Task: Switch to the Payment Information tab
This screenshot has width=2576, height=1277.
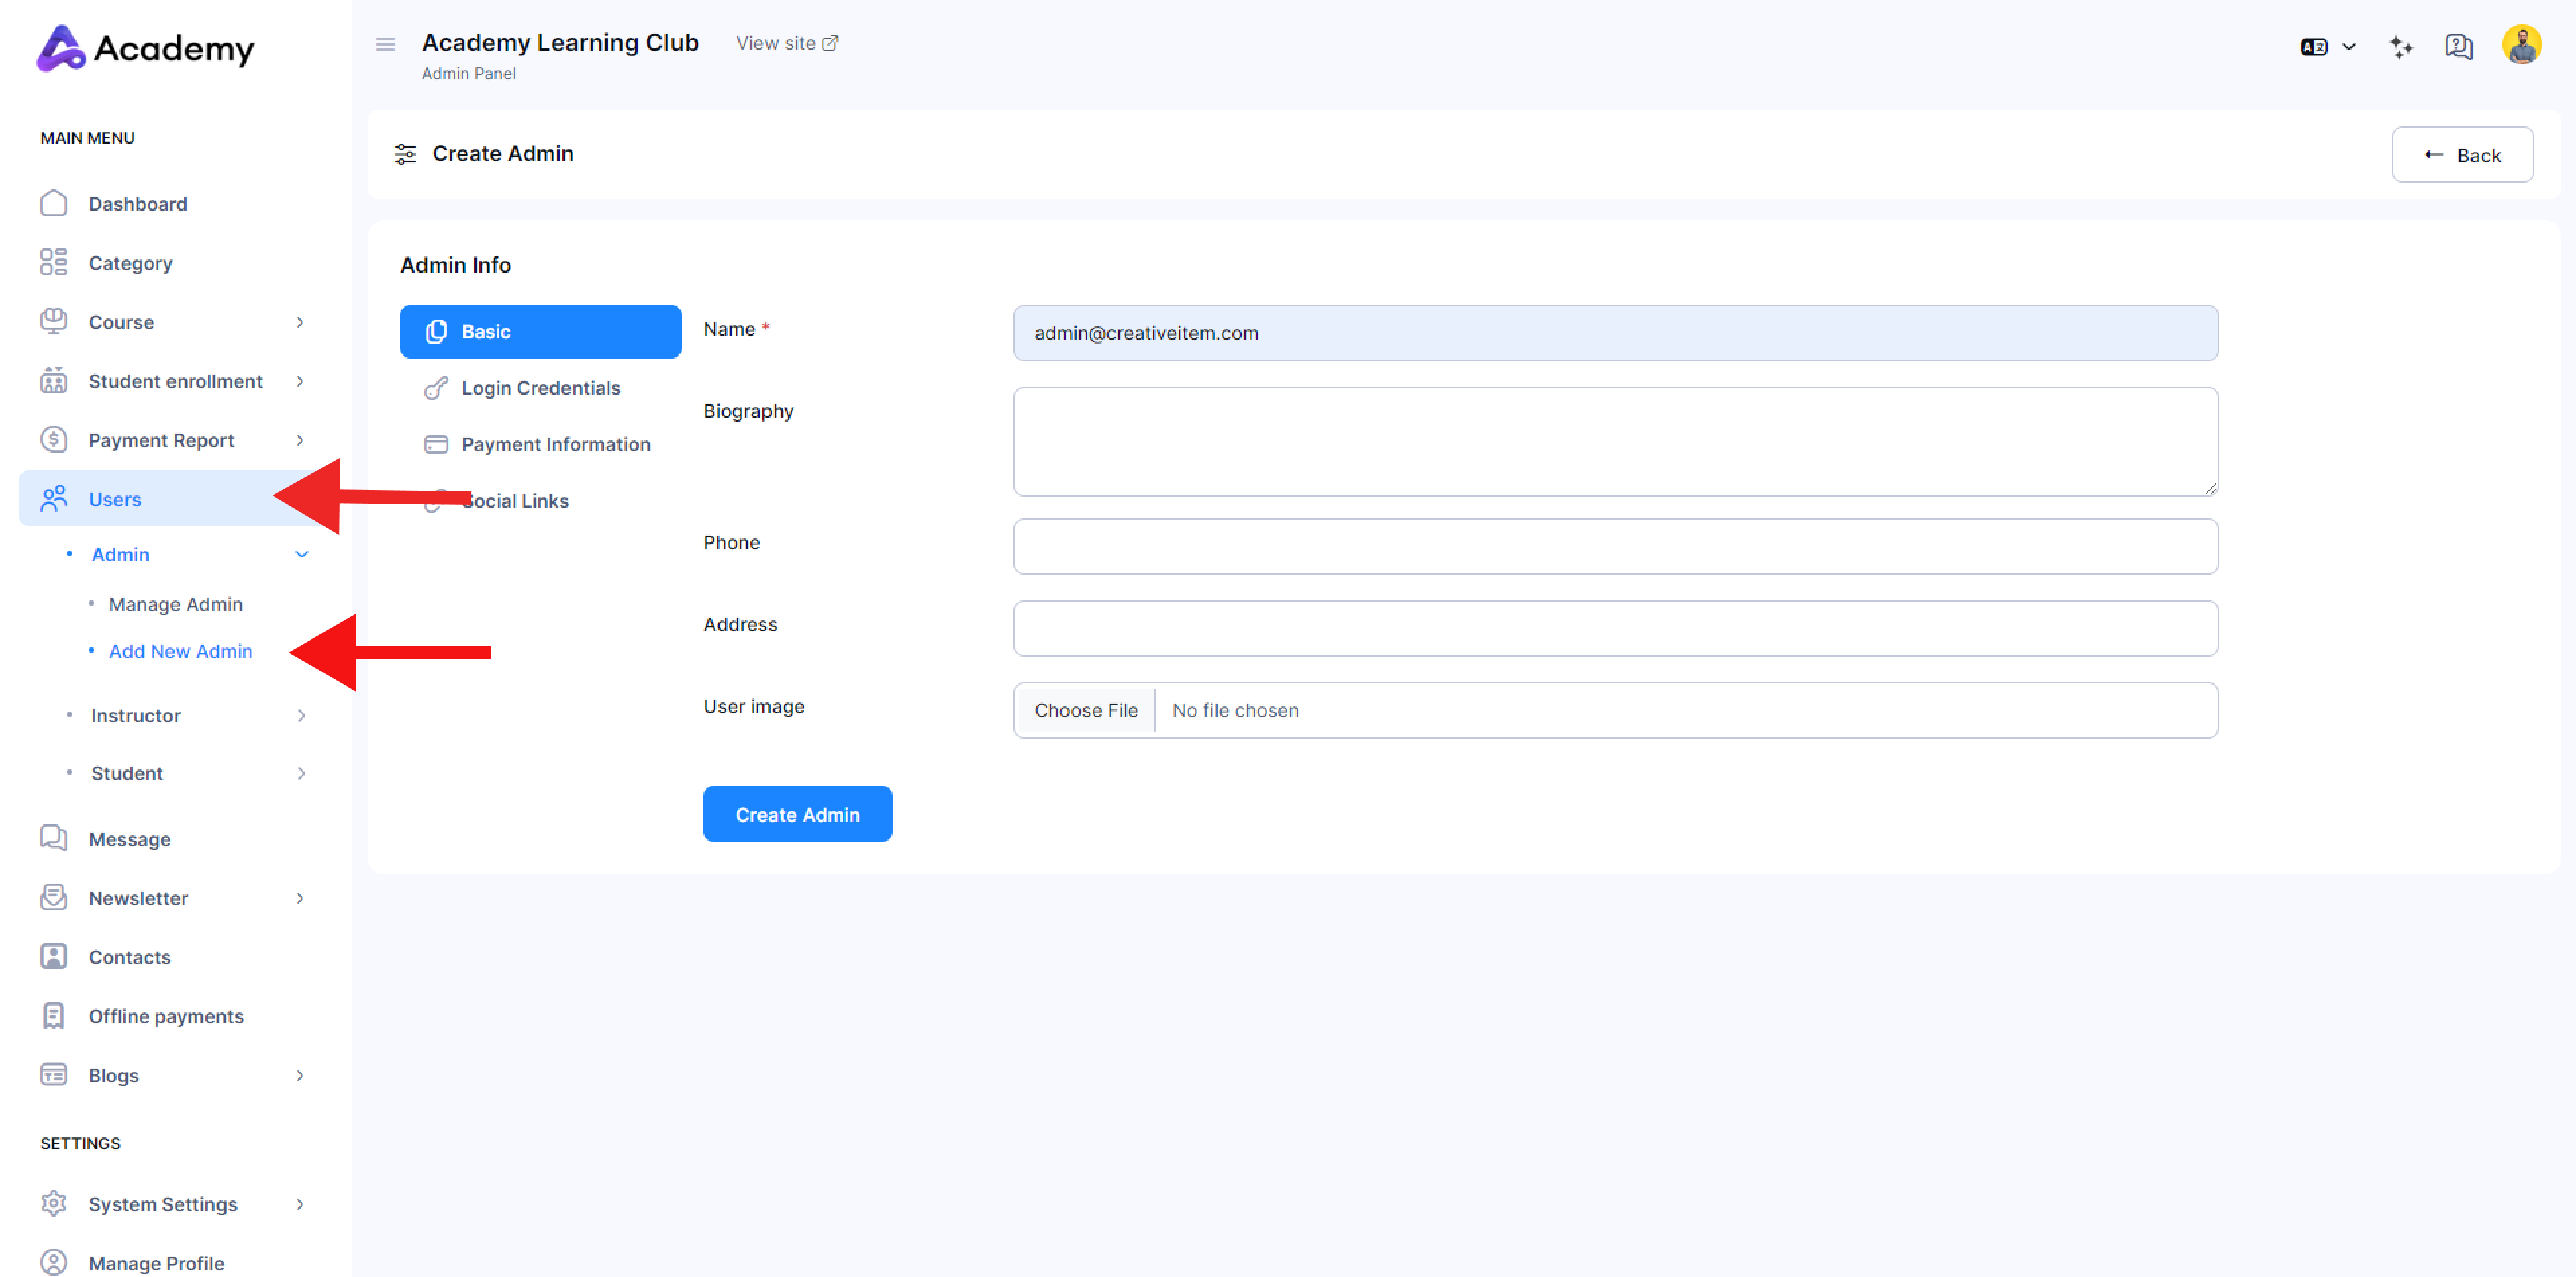Action: click(555, 444)
